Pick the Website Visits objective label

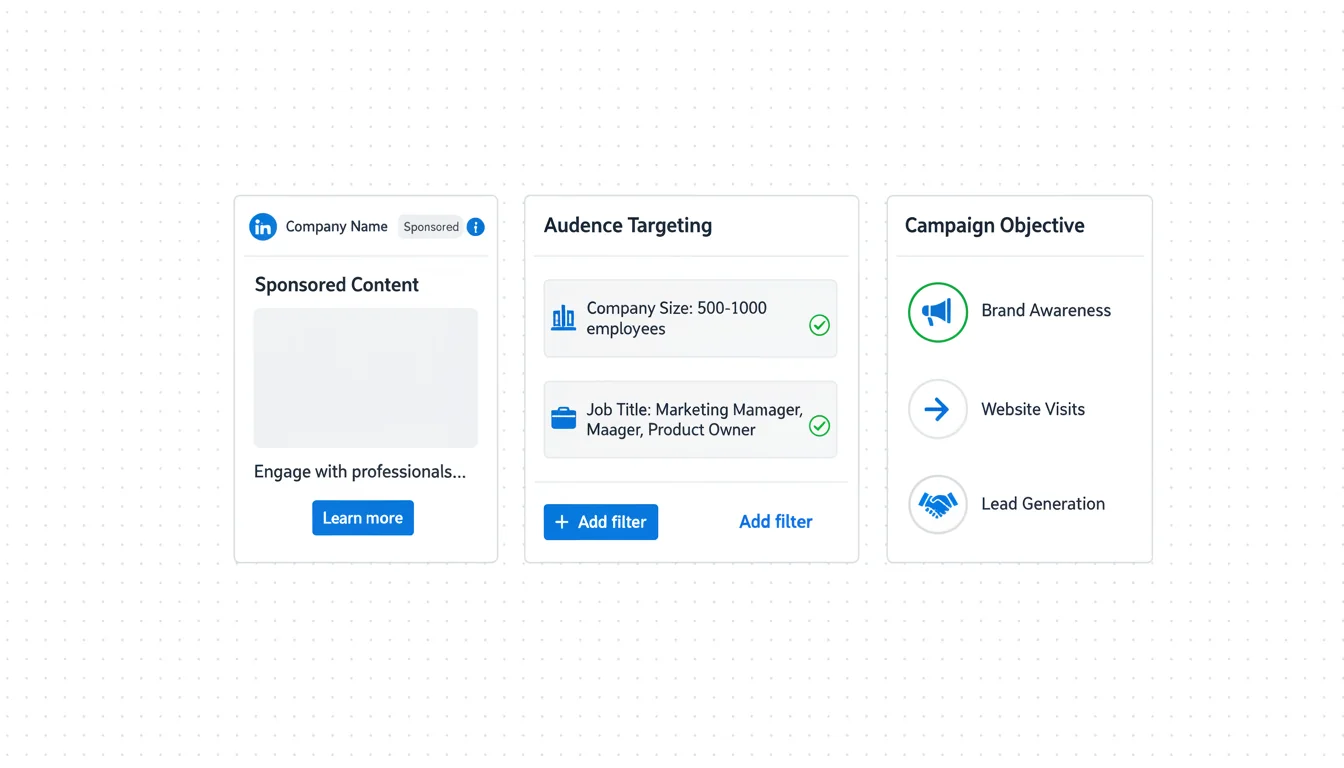tap(1032, 409)
